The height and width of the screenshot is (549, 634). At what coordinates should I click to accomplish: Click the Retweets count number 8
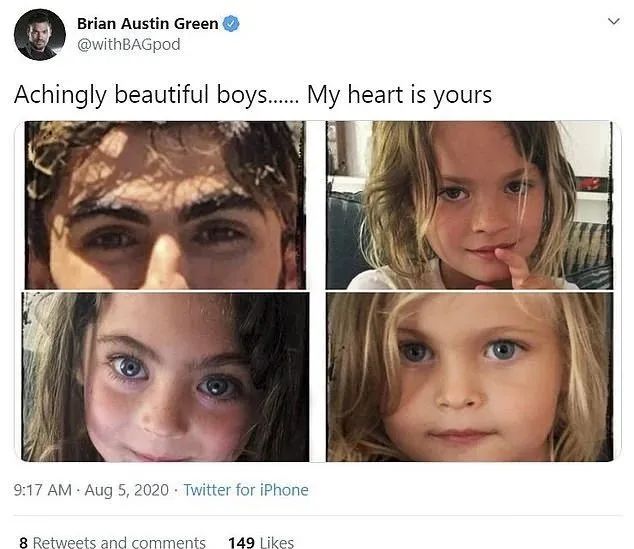click(23, 543)
